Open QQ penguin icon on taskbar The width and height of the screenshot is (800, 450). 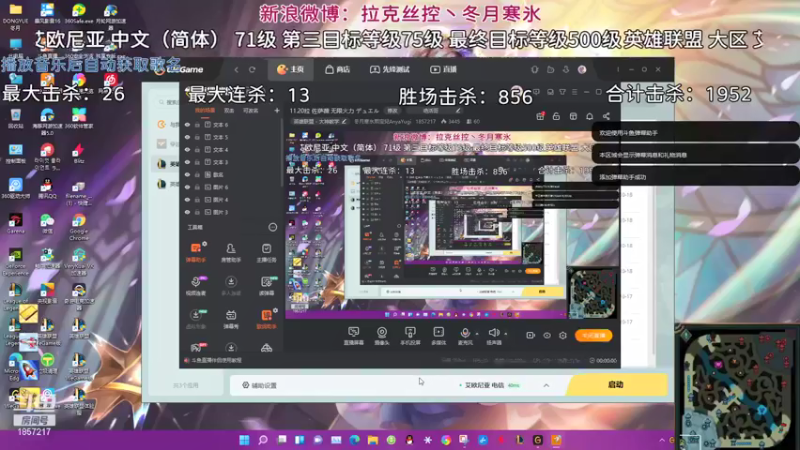(x=409, y=440)
